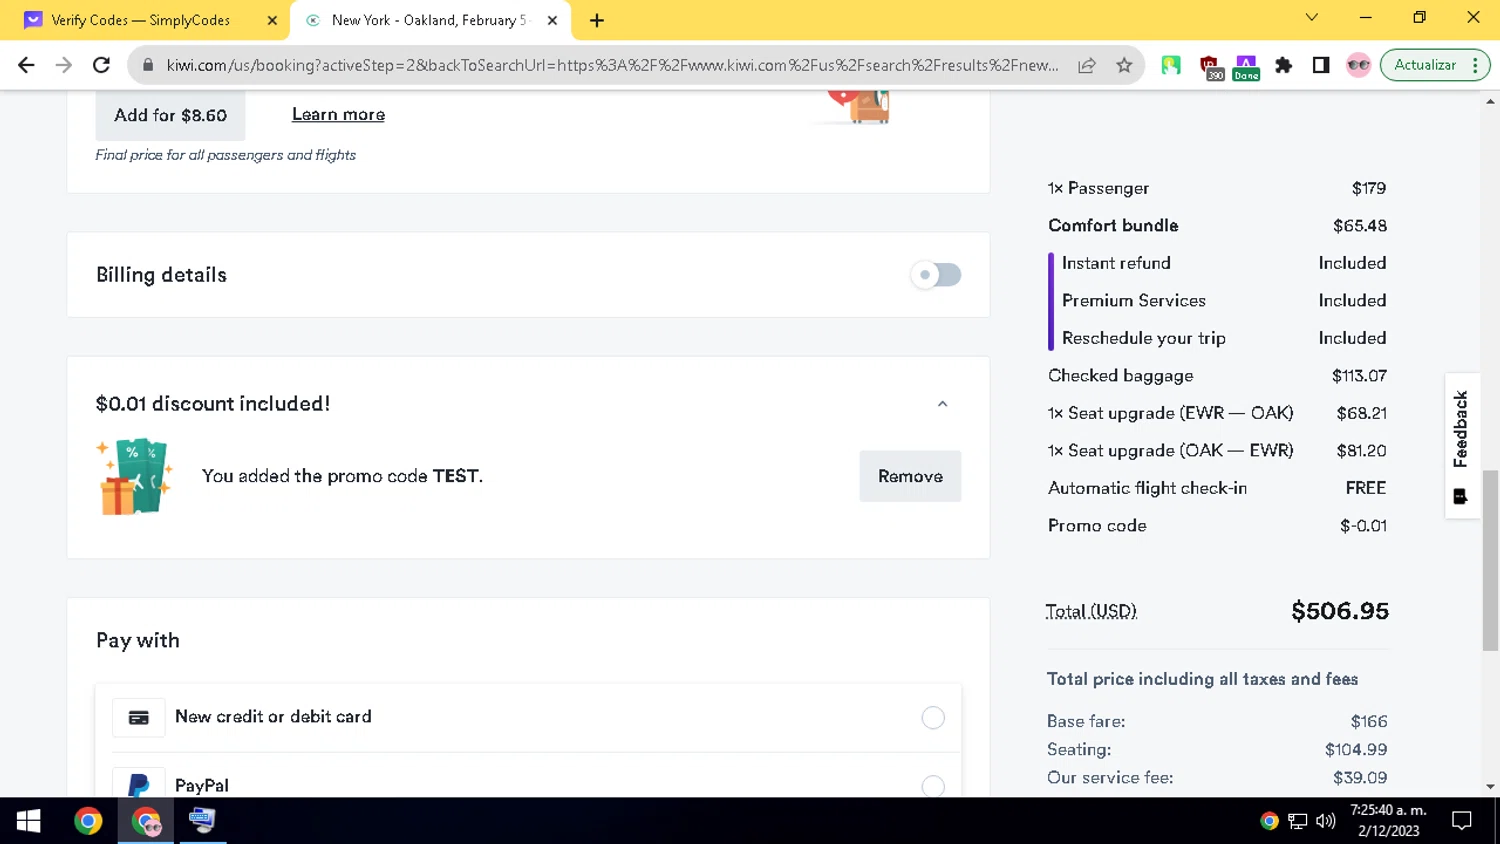This screenshot has height=844, width=1500.
Task: Open the red shield extension with 390 badge
Action: 1210,66
